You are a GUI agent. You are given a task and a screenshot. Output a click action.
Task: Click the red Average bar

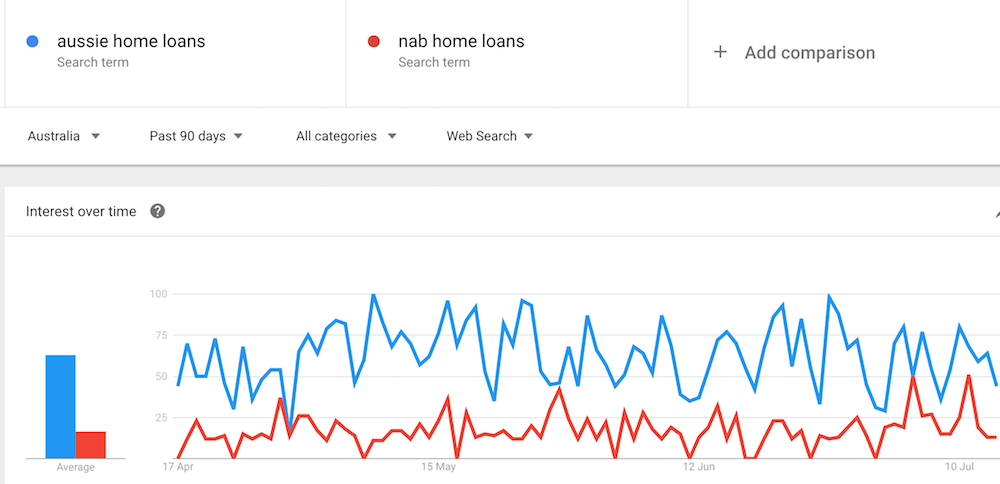91,445
